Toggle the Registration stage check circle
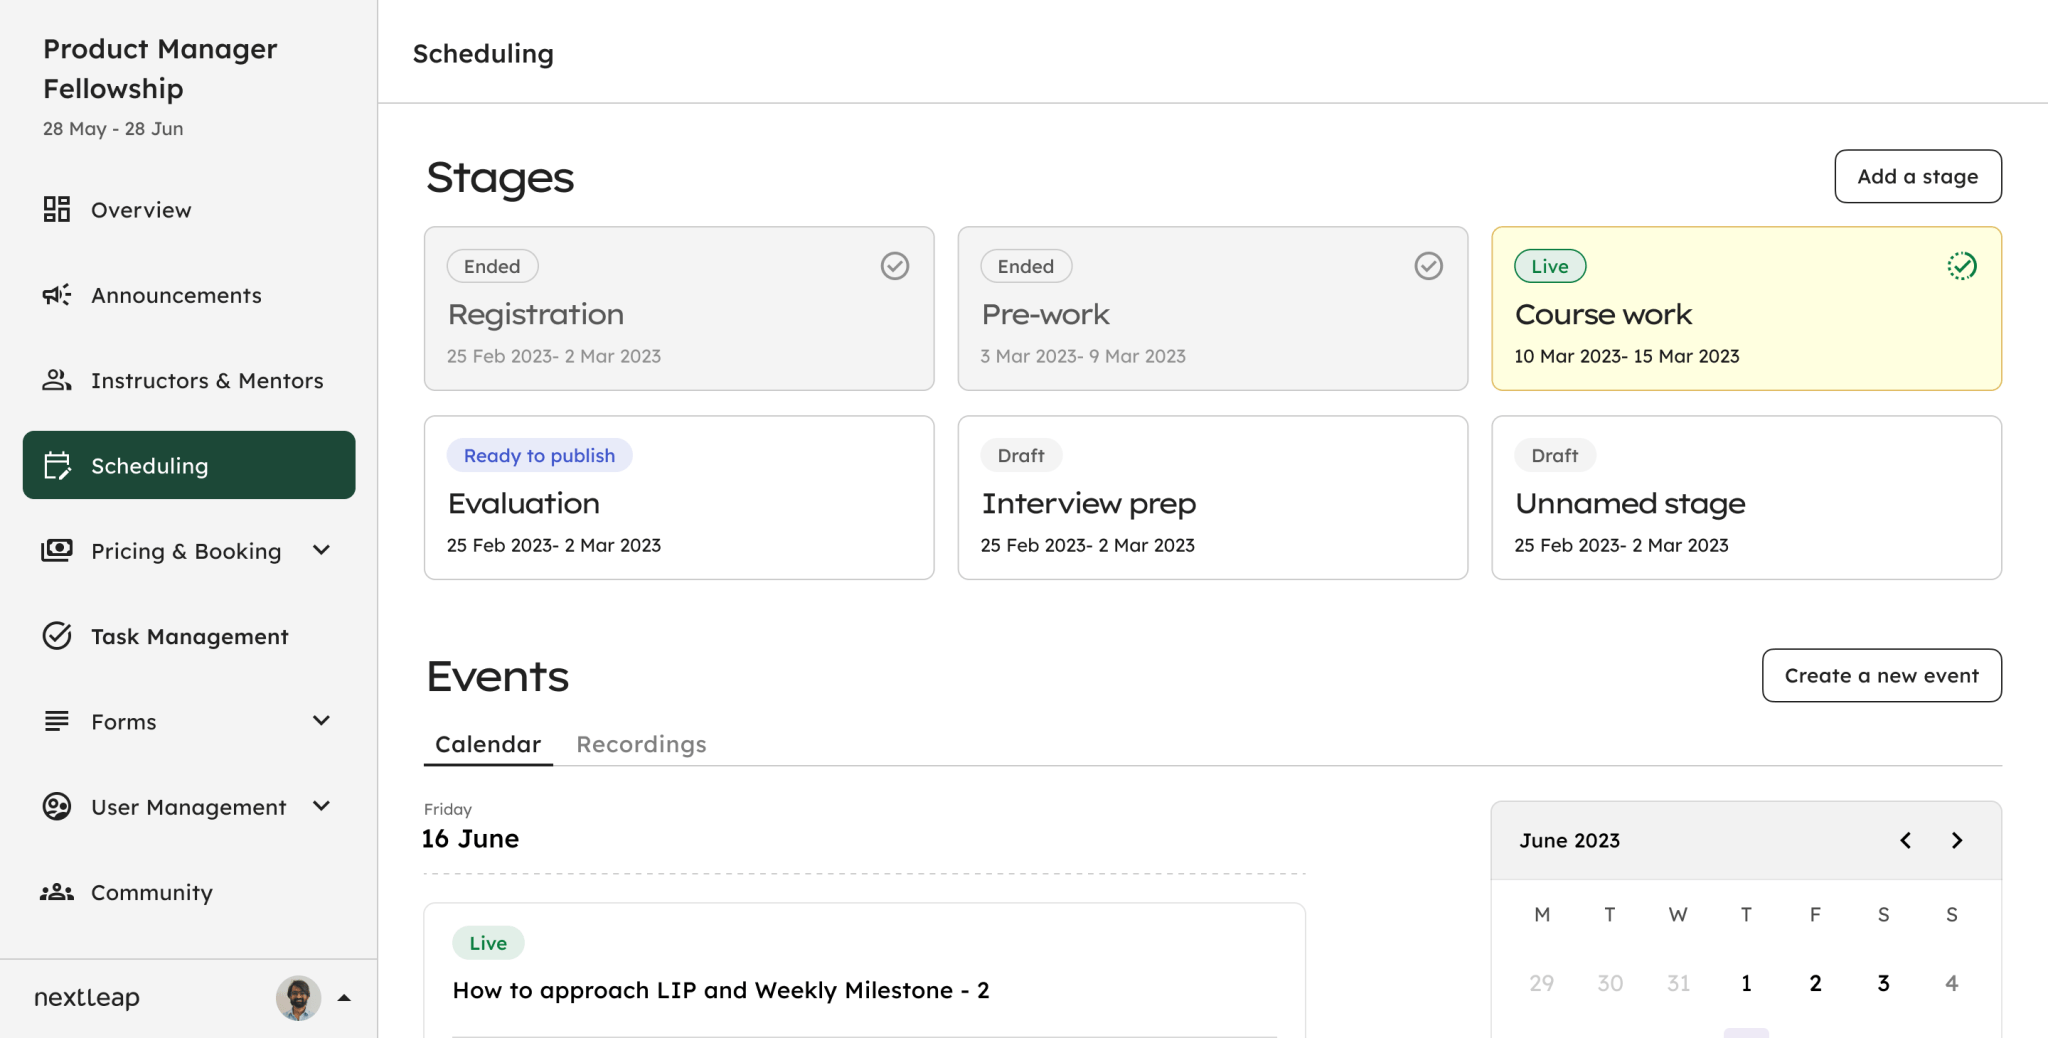This screenshot has height=1038, width=2048. 895,266
